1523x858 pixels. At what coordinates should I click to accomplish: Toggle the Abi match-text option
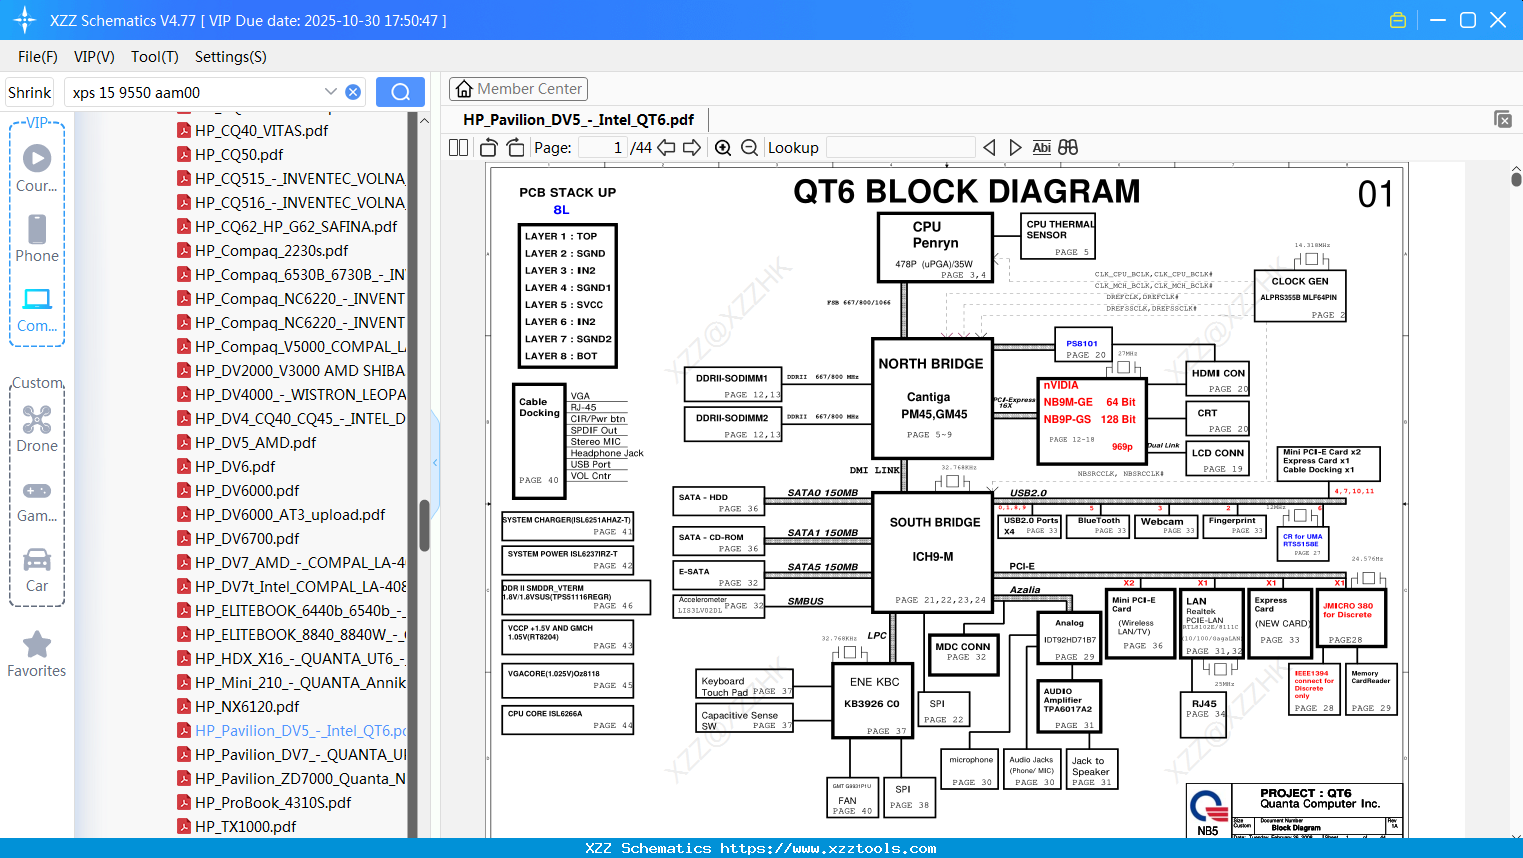point(1041,147)
